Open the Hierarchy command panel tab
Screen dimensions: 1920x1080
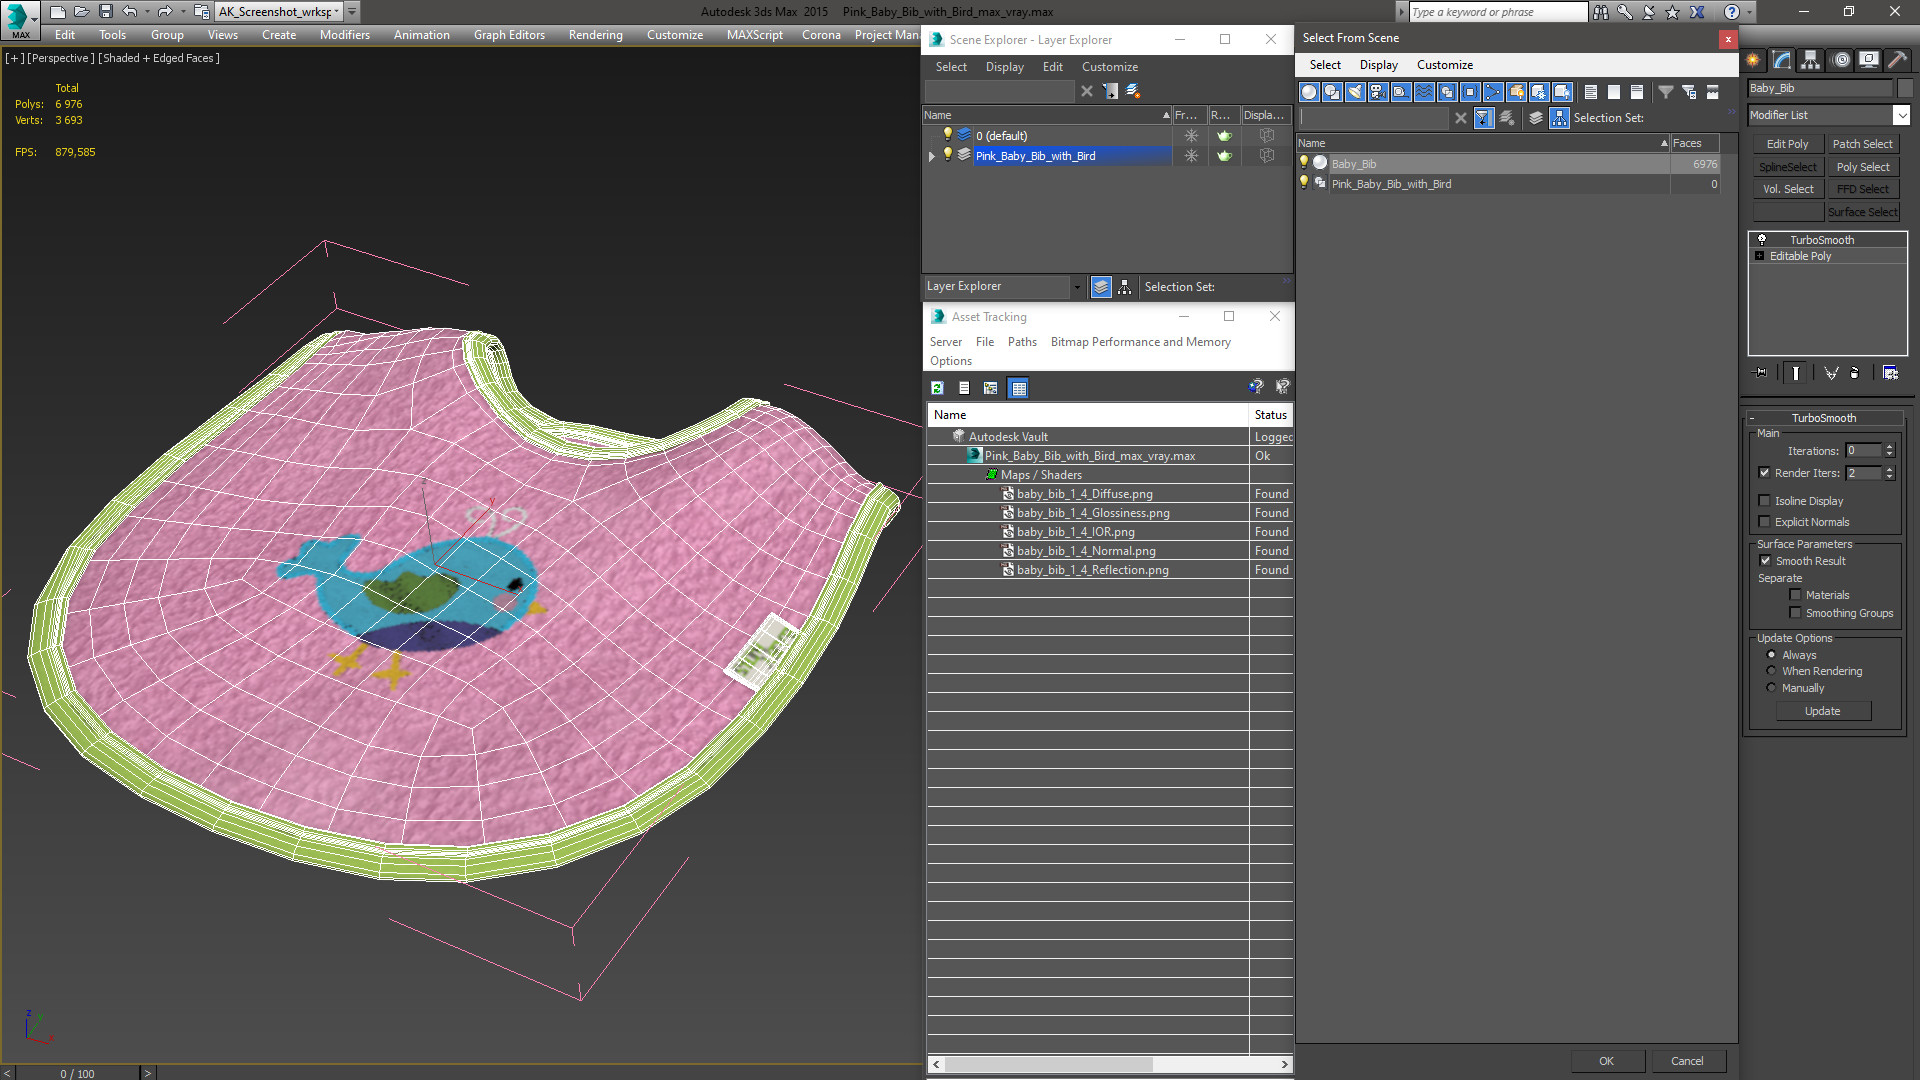pos(1810,60)
